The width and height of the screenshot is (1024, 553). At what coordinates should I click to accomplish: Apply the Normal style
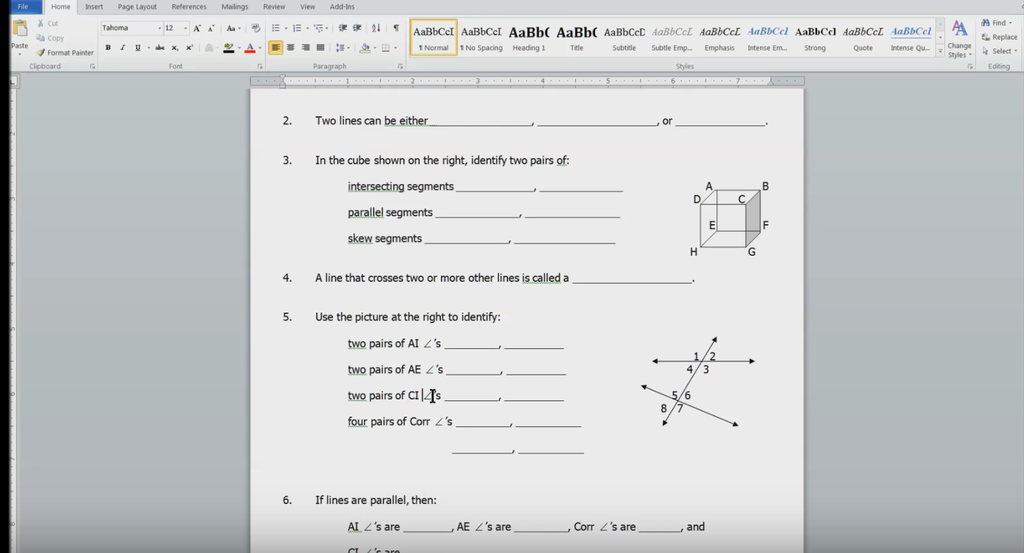point(434,38)
